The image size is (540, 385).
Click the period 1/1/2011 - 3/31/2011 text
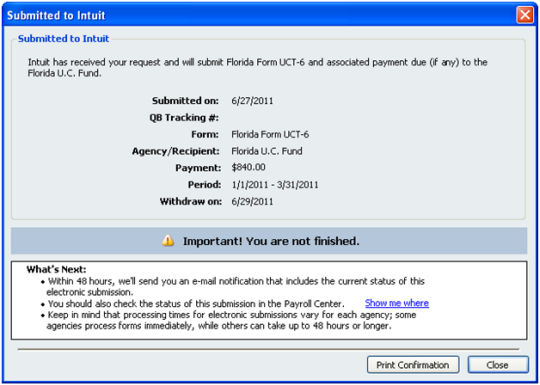coord(275,185)
